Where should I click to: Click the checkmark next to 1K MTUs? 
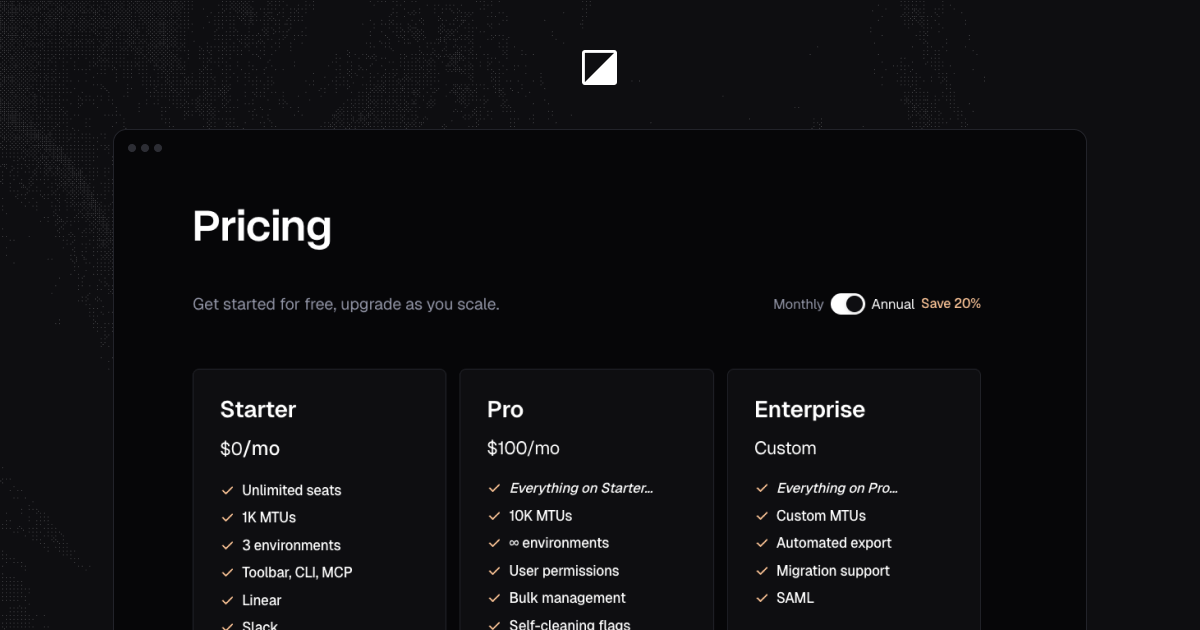[x=227, y=517]
